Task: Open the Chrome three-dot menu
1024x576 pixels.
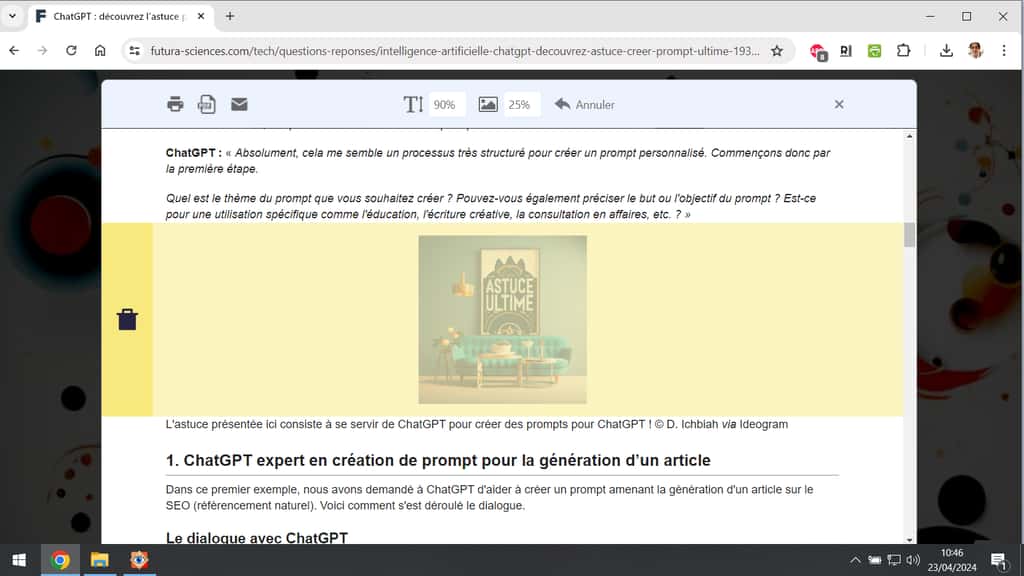Action: point(1004,50)
